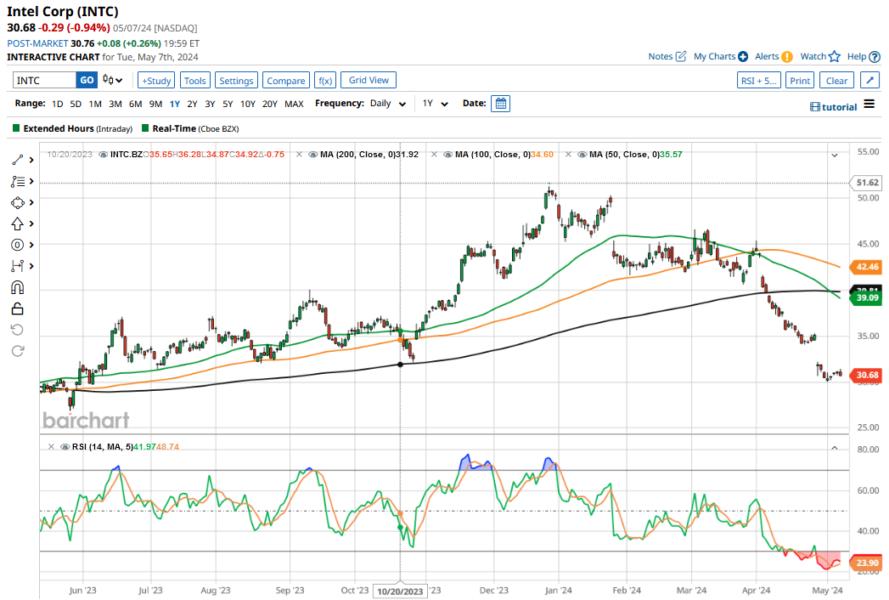Viewport: 889px width, 600px height.
Task: Remove the MA 200 study
Action: pos(301,155)
